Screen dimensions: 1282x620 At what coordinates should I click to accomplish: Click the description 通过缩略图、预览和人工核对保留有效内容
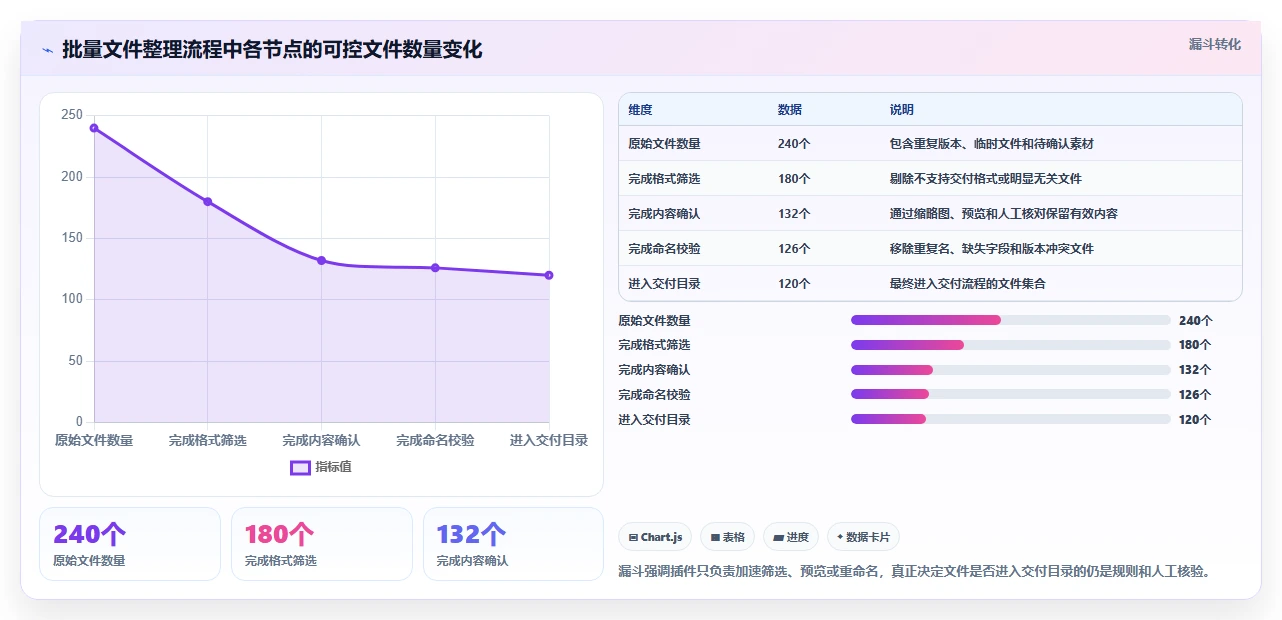1003,214
